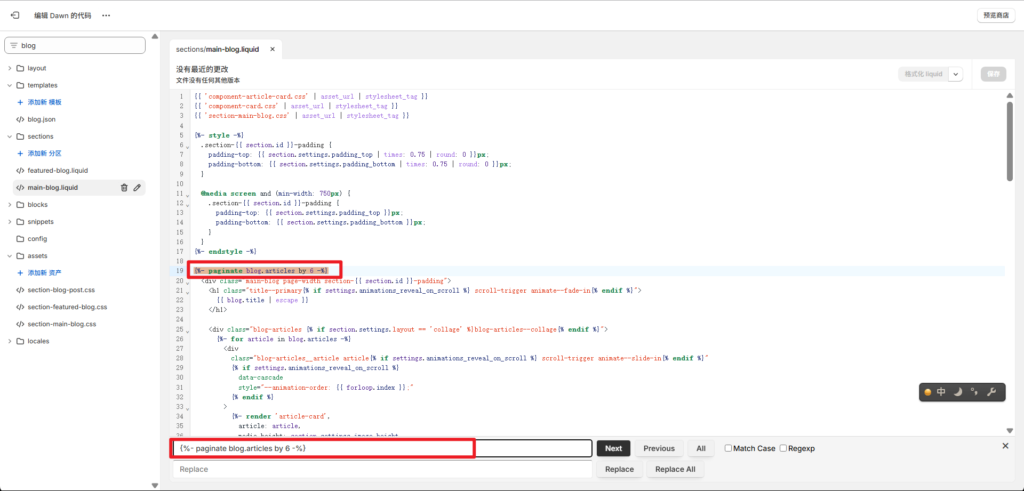Screen dimensions: 1024x491
Task: Click the Replace All button
Action: tap(675, 469)
